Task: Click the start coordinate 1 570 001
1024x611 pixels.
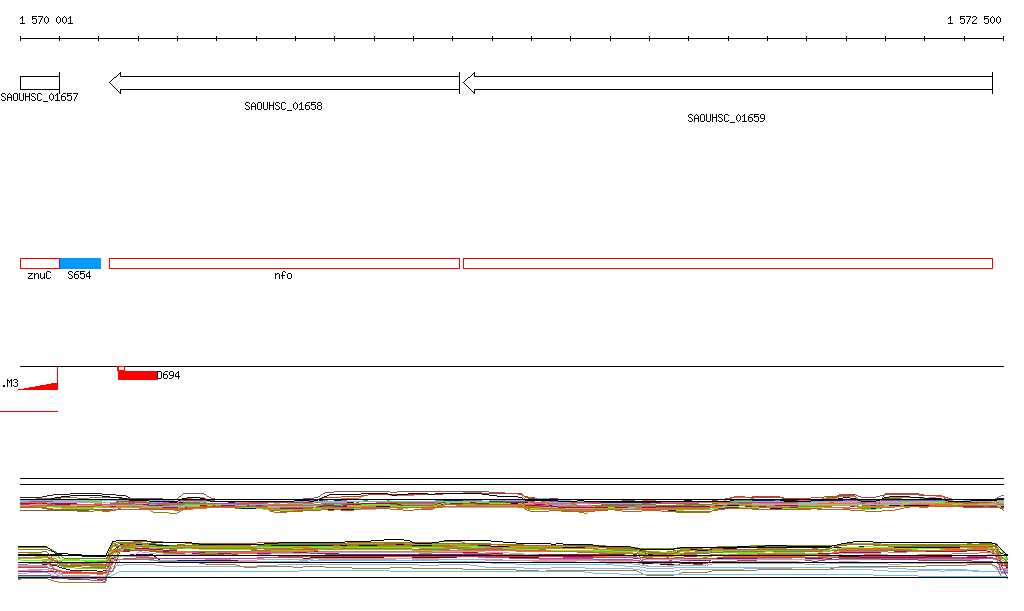Action: 46,20
